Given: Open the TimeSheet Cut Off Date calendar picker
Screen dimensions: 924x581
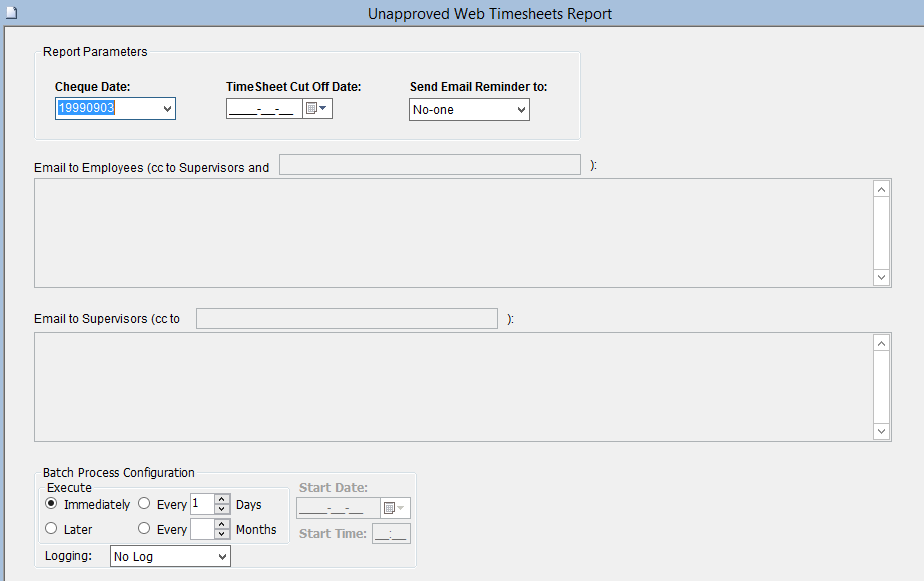Looking at the screenshot, I should [x=317, y=109].
